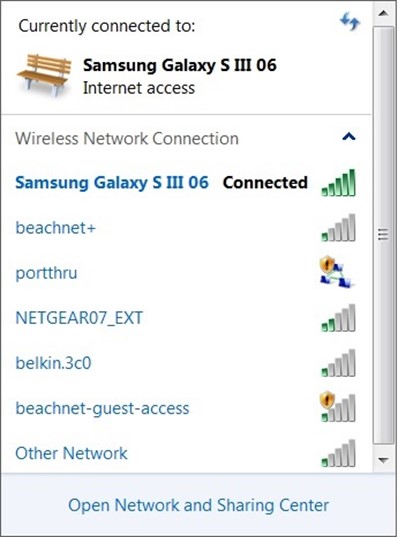The width and height of the screenshot is (398, 537).
Task: Select the portthru network
Action: (186, 273)
